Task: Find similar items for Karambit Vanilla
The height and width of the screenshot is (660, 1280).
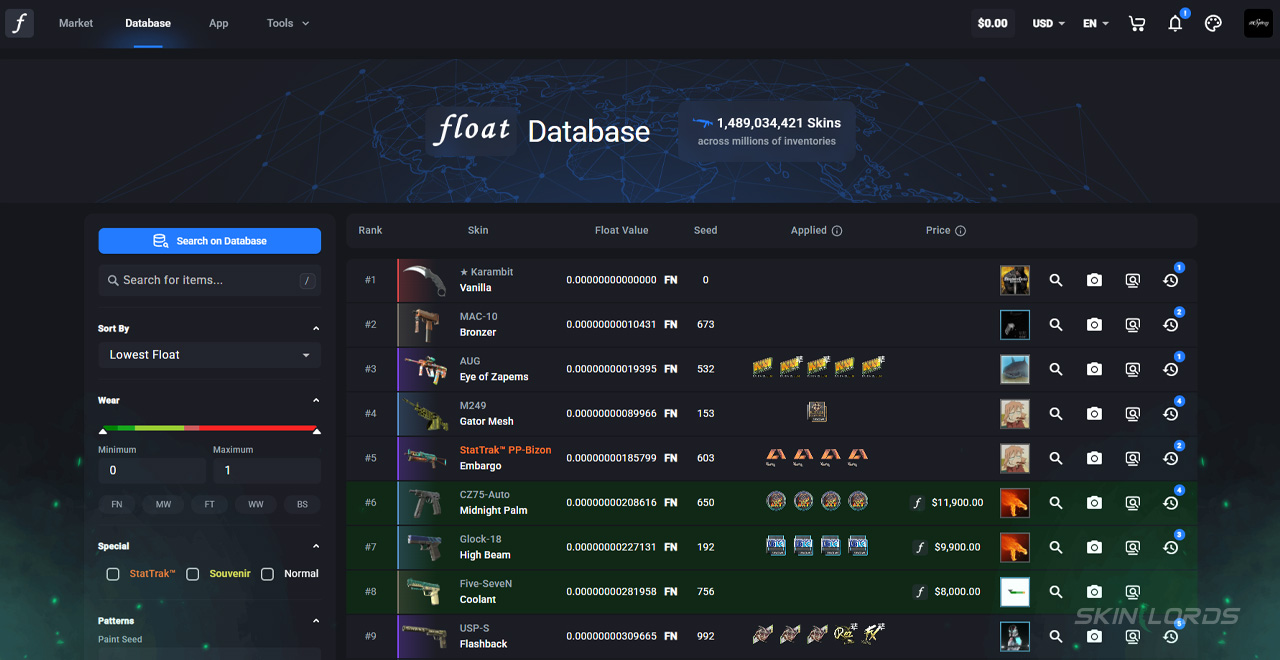Action: click(1132, 281)
